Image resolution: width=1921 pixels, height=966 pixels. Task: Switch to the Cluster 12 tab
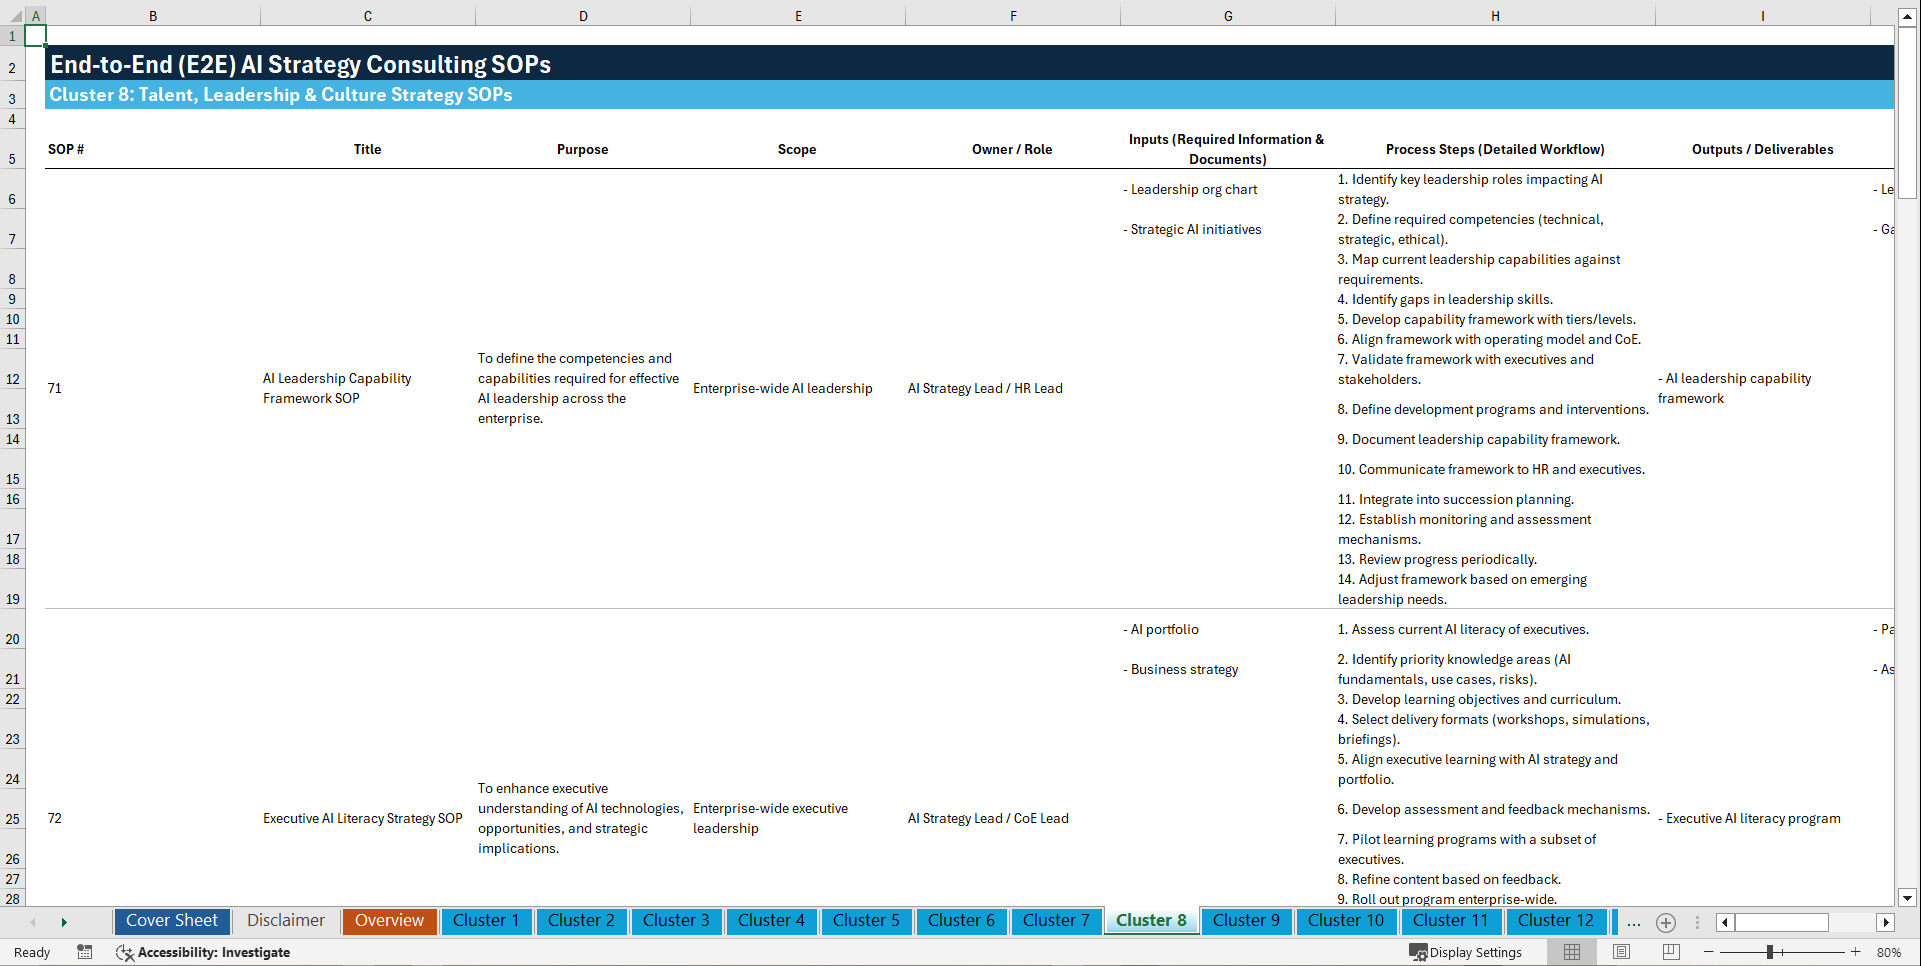click(1556, 921)
